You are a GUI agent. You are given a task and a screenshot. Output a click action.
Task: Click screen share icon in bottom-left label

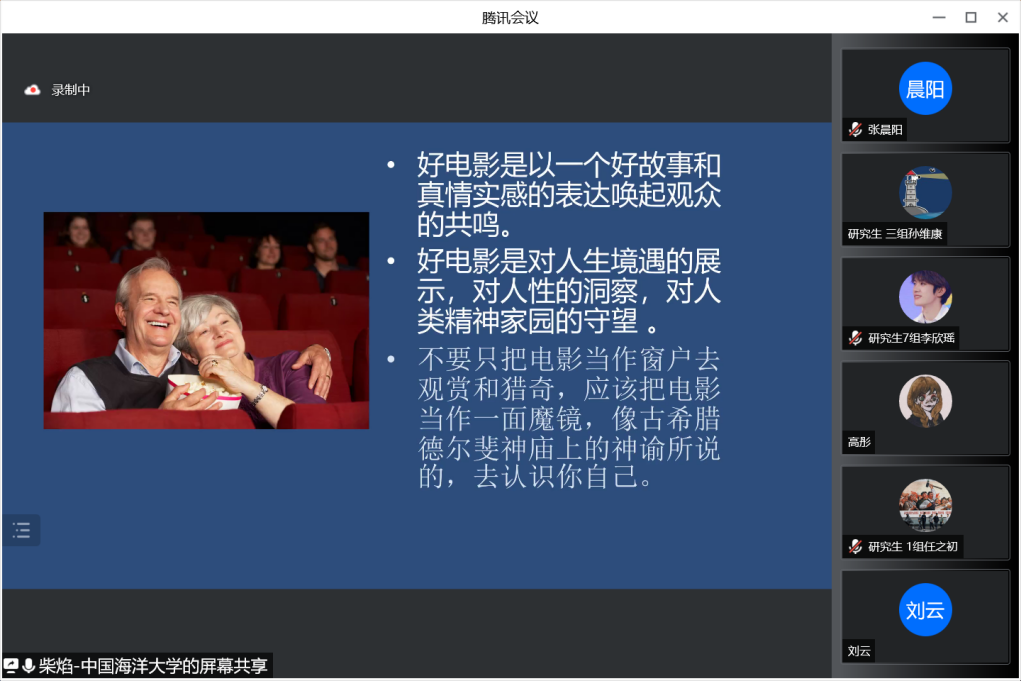[x=11, y=665]
